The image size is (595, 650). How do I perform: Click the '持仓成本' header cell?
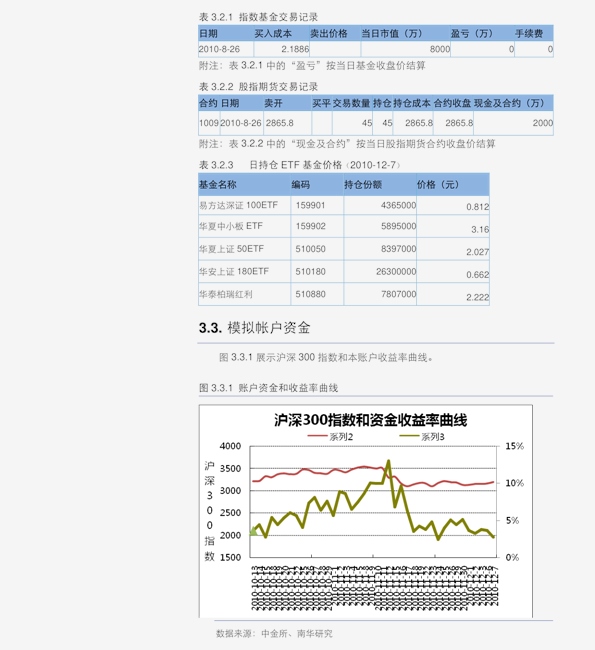pos(412,103)
